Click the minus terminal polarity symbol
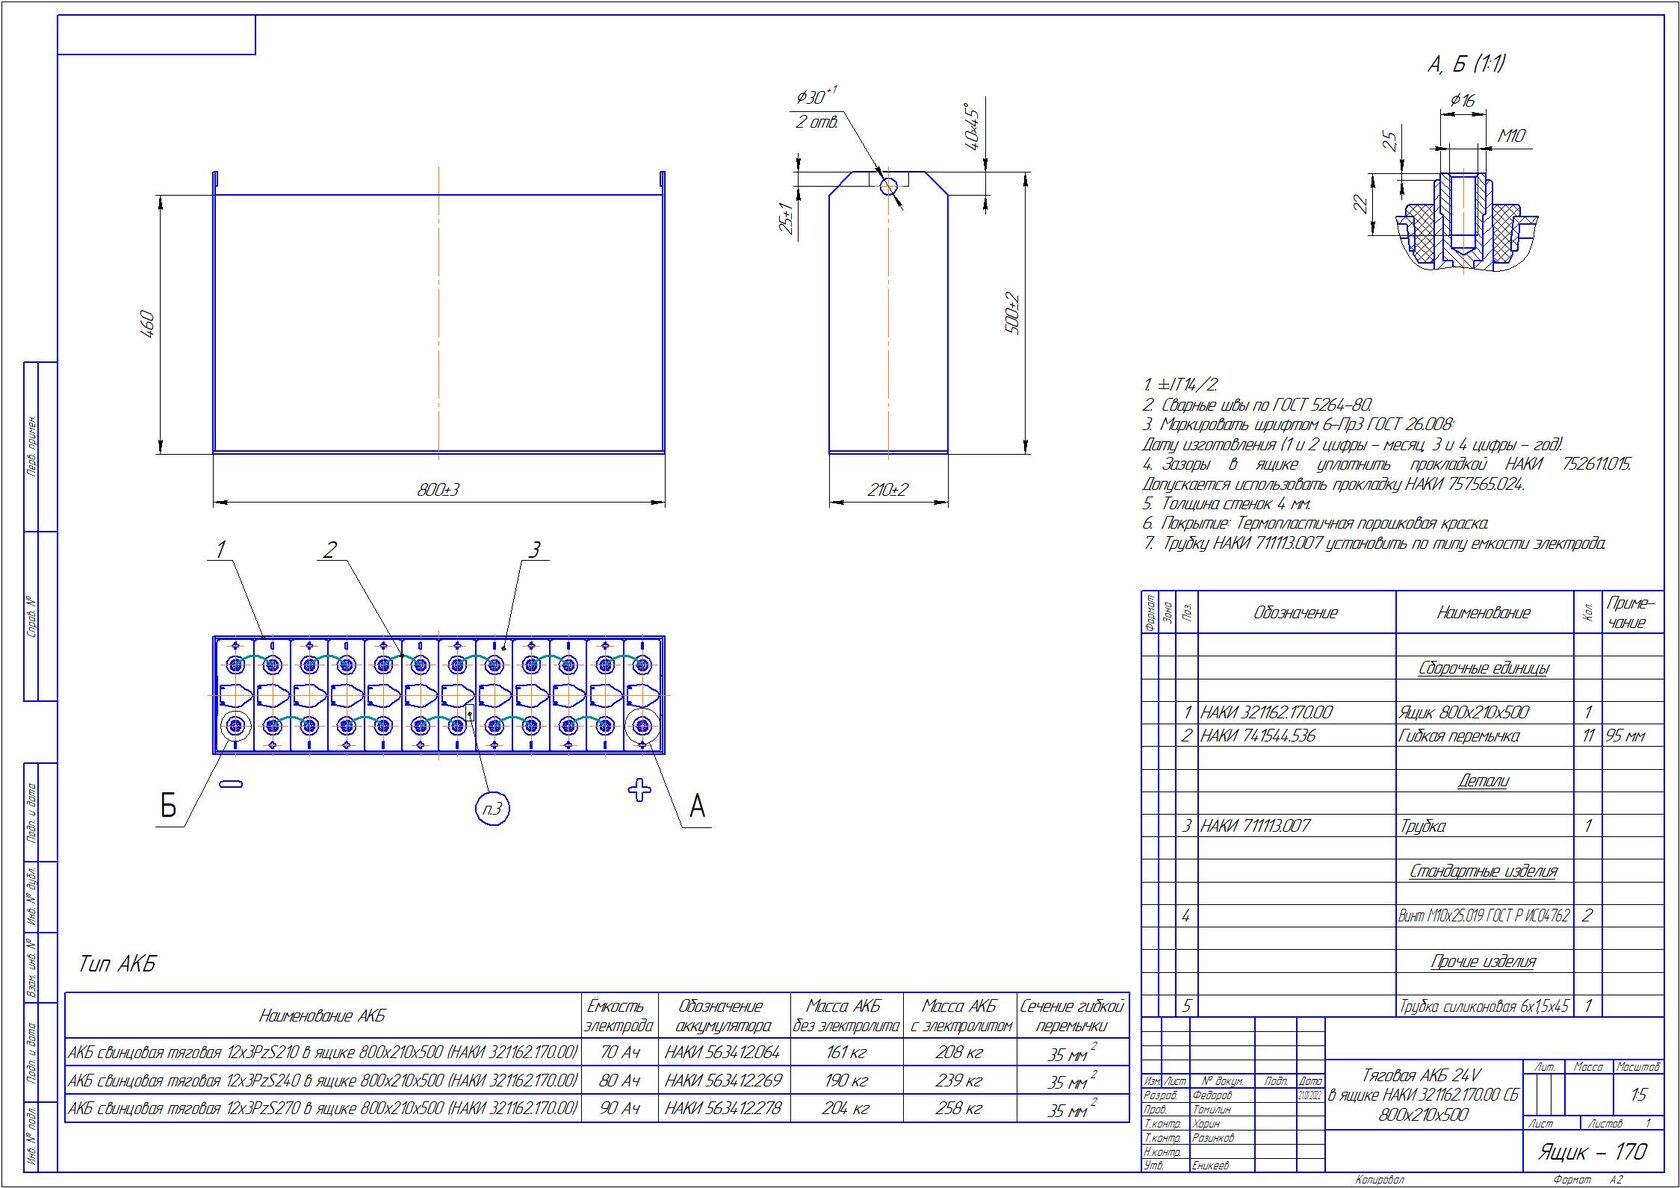 click(x=231, y=784)
